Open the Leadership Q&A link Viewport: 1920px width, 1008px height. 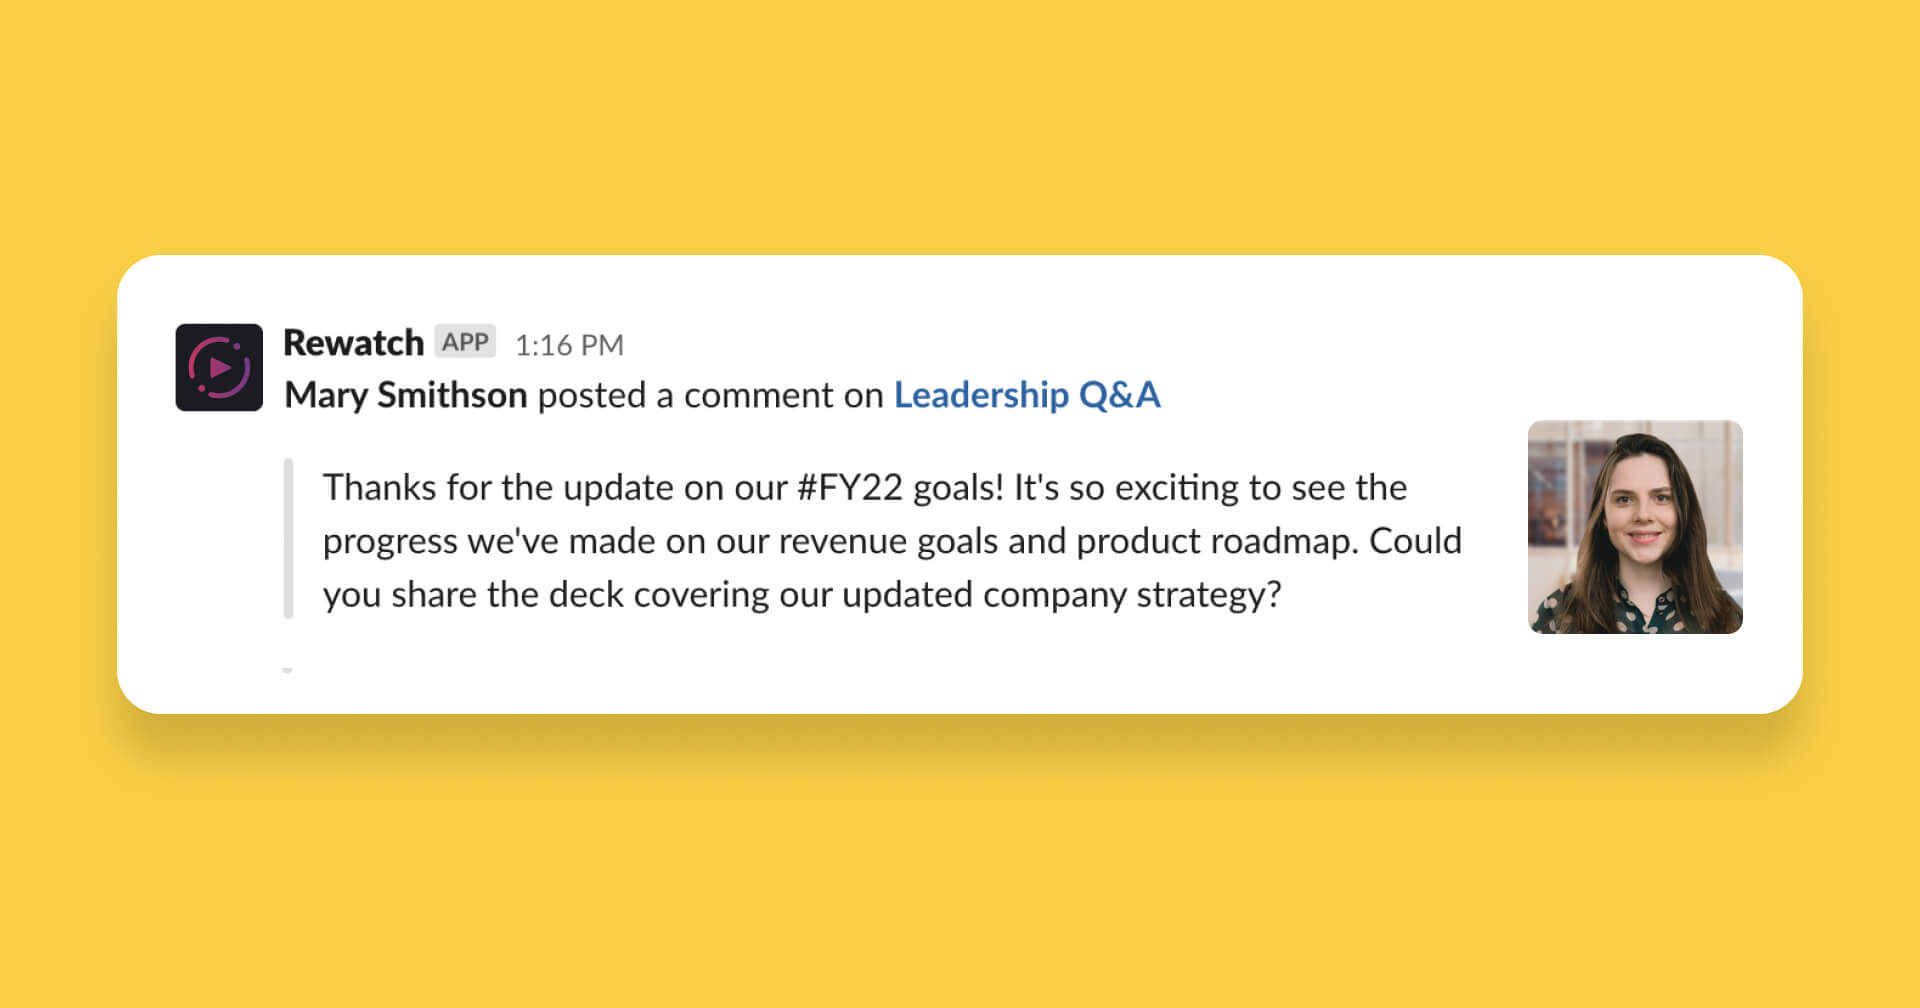[1027, 395]
